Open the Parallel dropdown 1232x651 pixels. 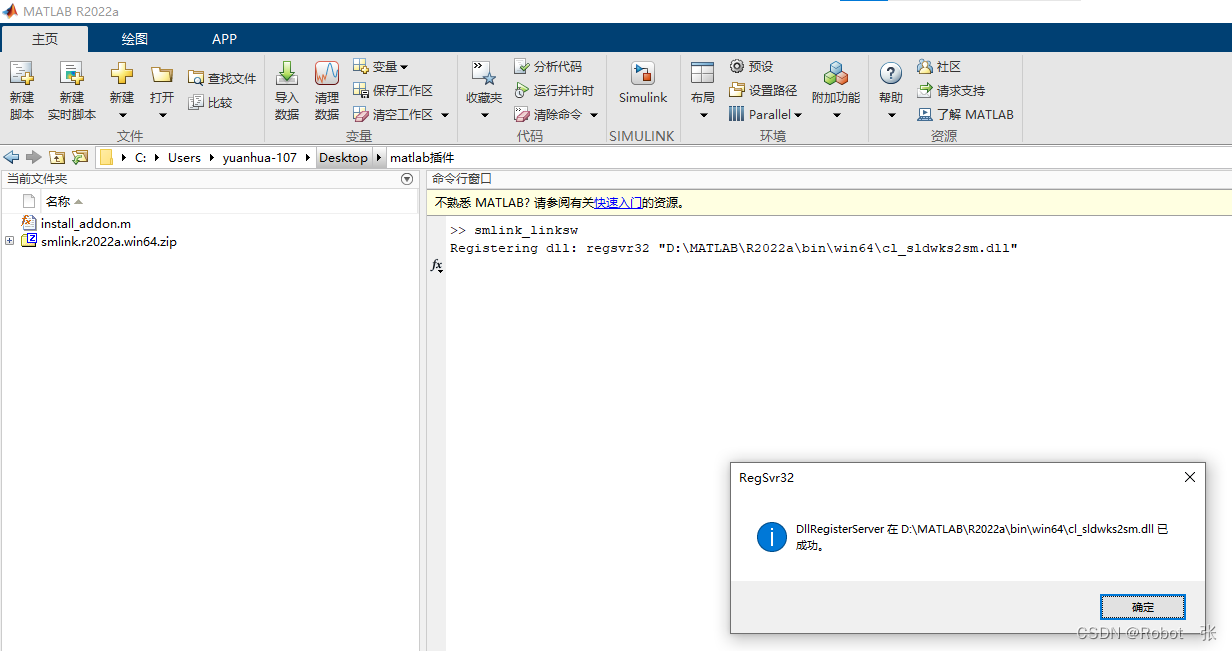[x=766, y=115]
